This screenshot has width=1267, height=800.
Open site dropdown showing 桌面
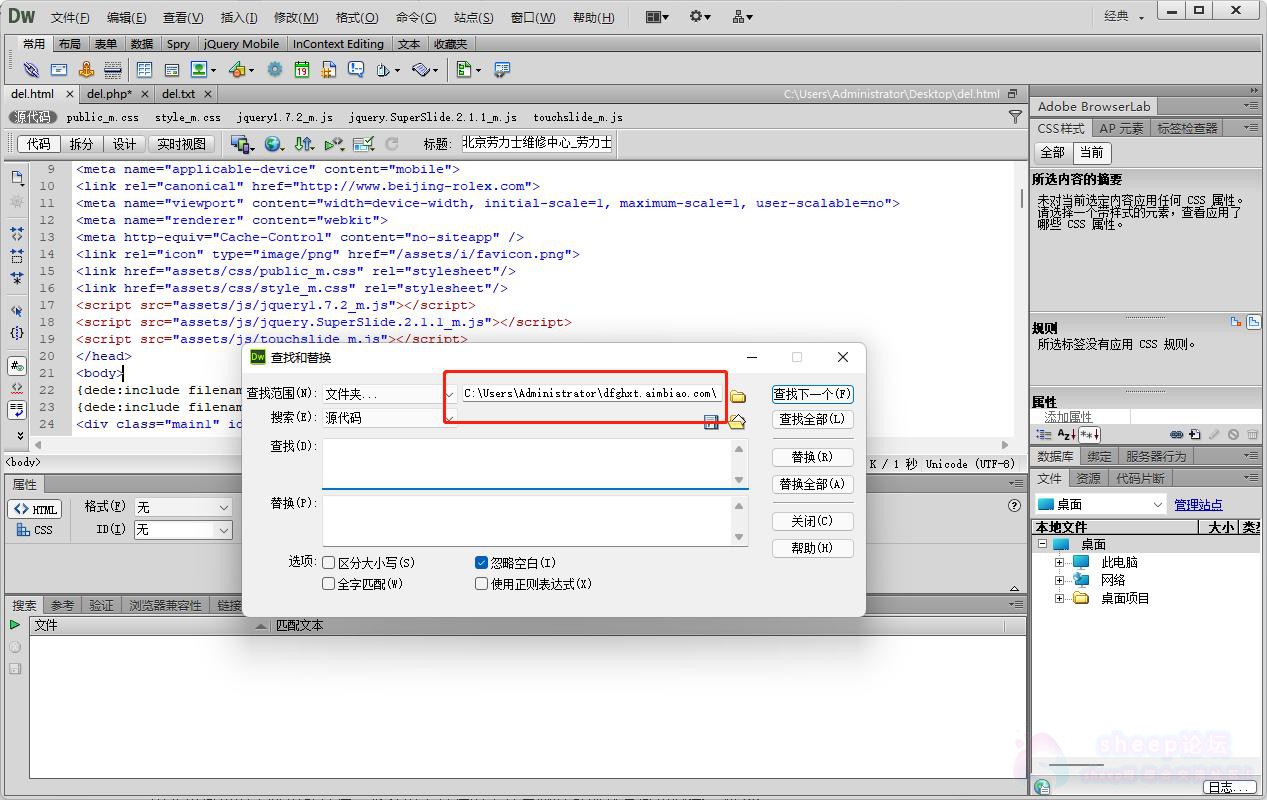pos(1101,505)
